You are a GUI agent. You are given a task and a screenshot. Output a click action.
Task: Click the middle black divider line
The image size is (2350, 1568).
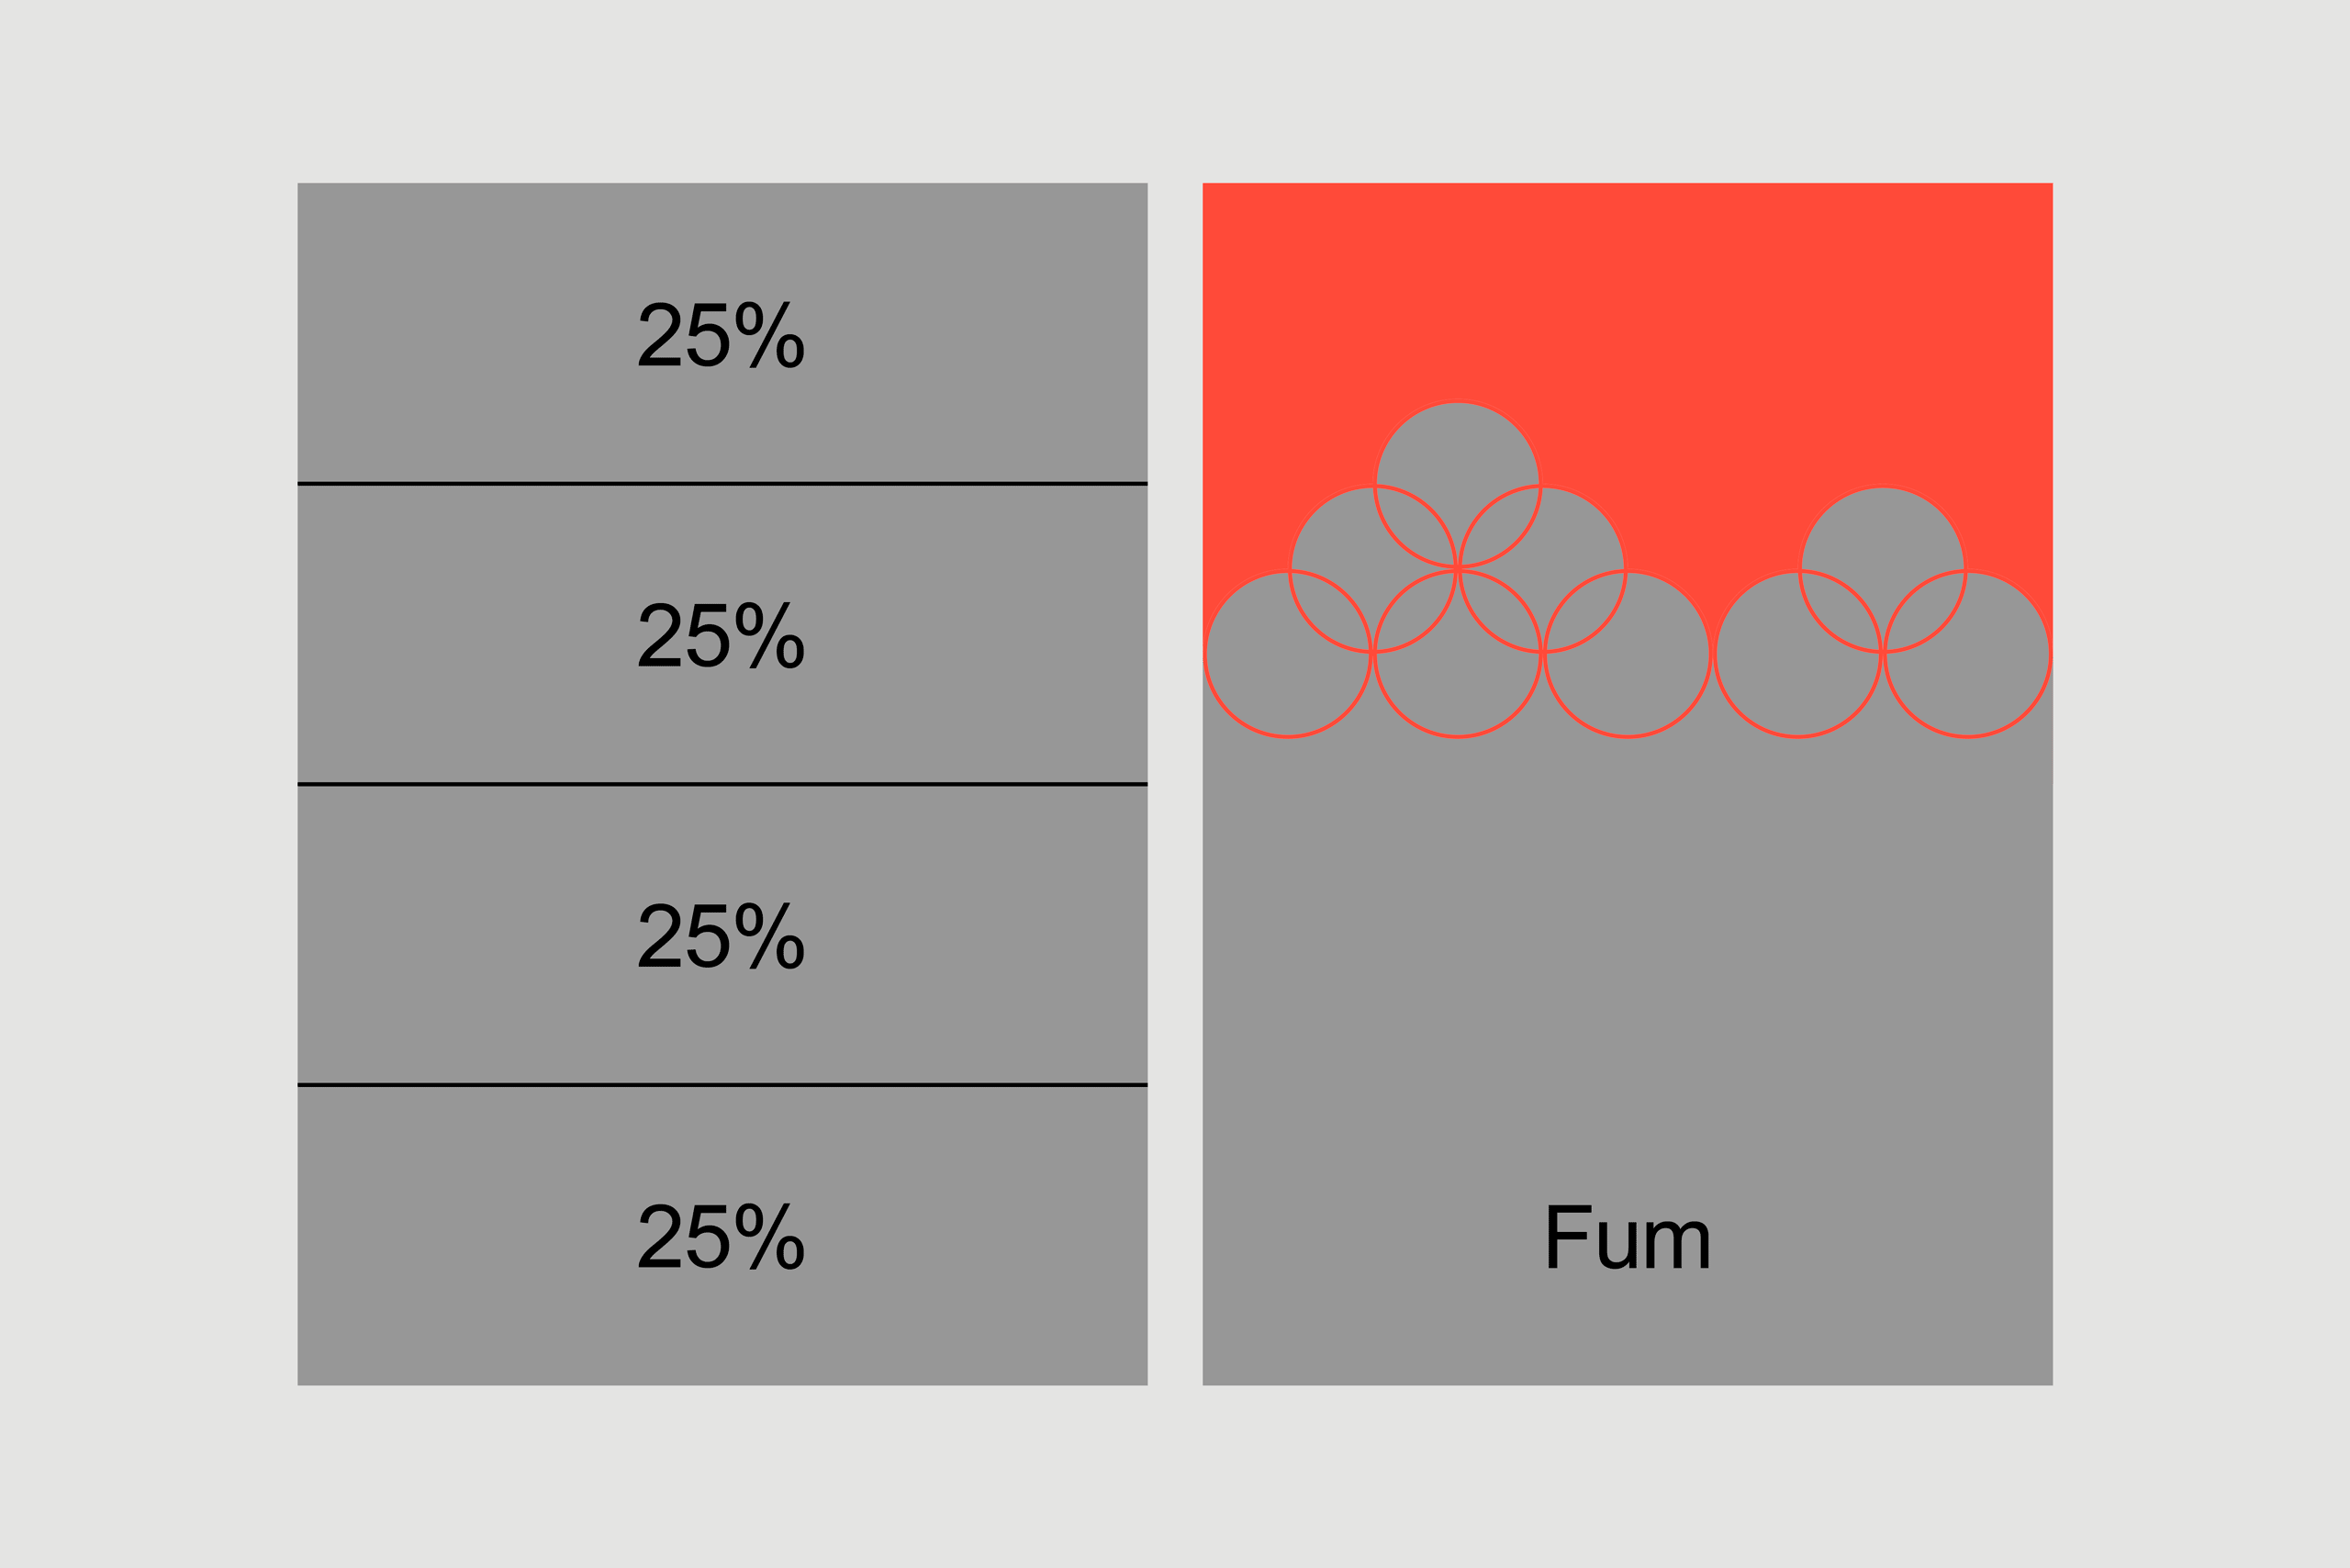pyautogui.click(x=722, y=784)
